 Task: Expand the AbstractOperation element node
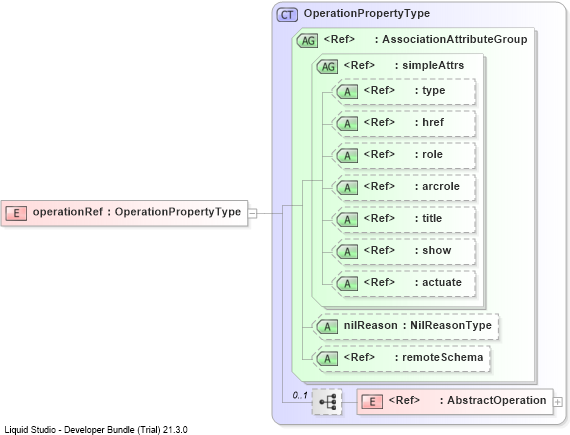pyautogui.click(x=558, y=402)
